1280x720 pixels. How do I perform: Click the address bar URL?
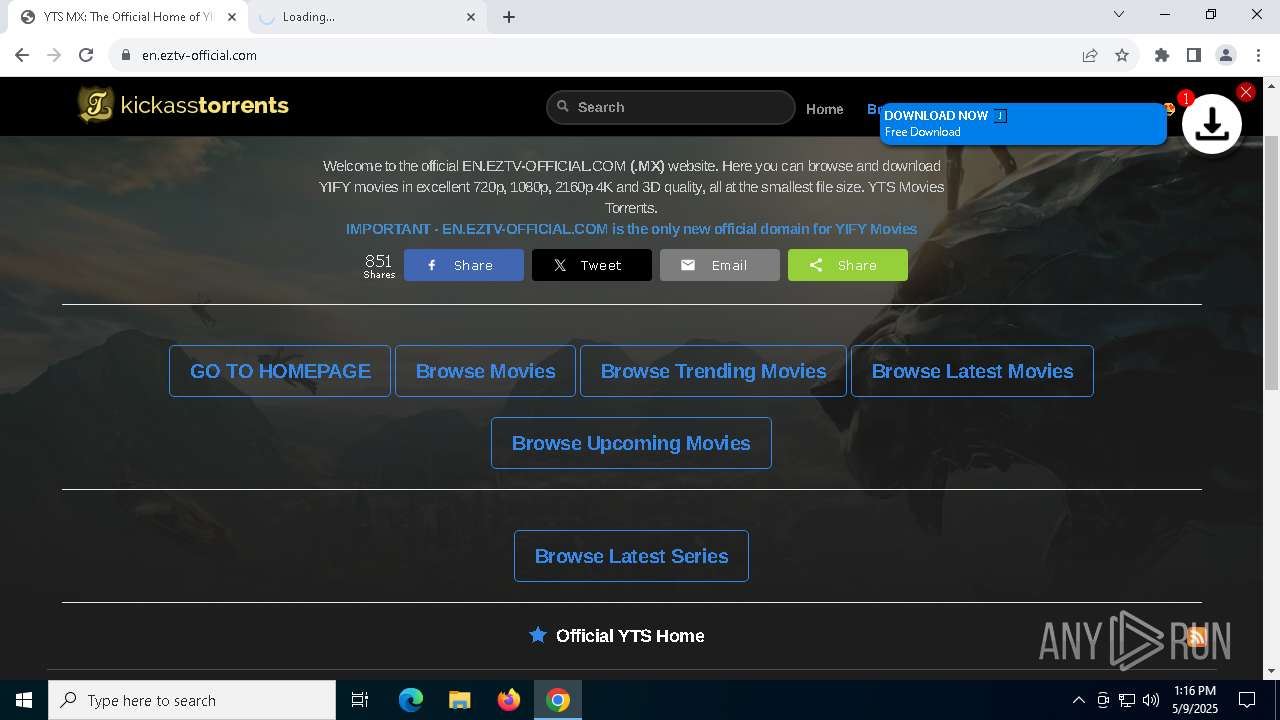click(x=199, y=55)
